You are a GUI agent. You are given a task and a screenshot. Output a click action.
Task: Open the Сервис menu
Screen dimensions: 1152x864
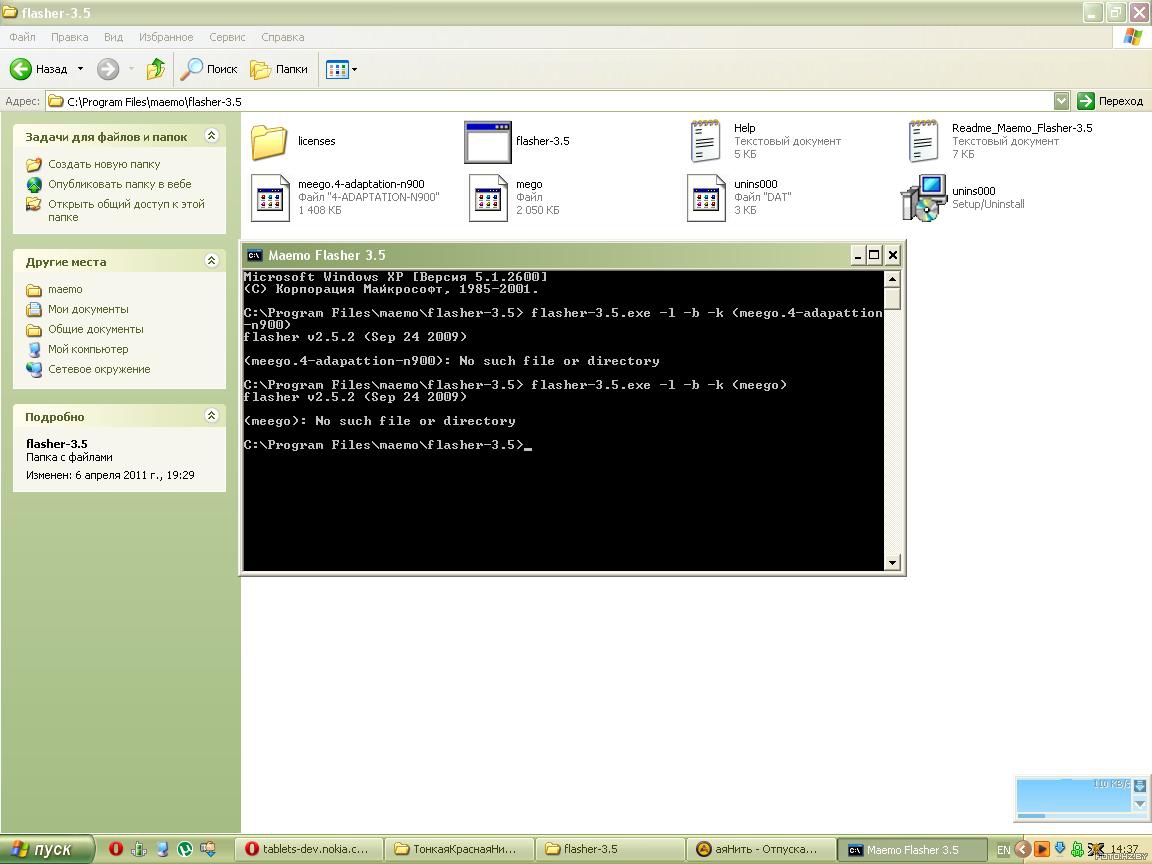[x=227, y=37]
